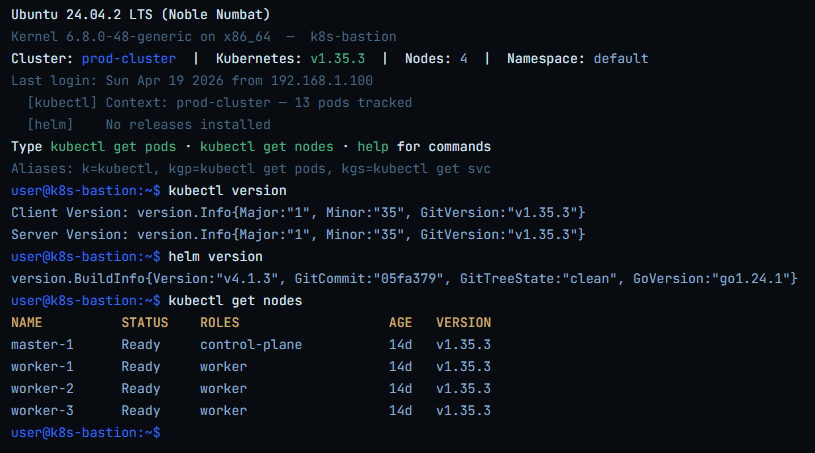Click the '14d' age for worker-1
Viewport: 815px width, 453px height.
pos(400,367)
